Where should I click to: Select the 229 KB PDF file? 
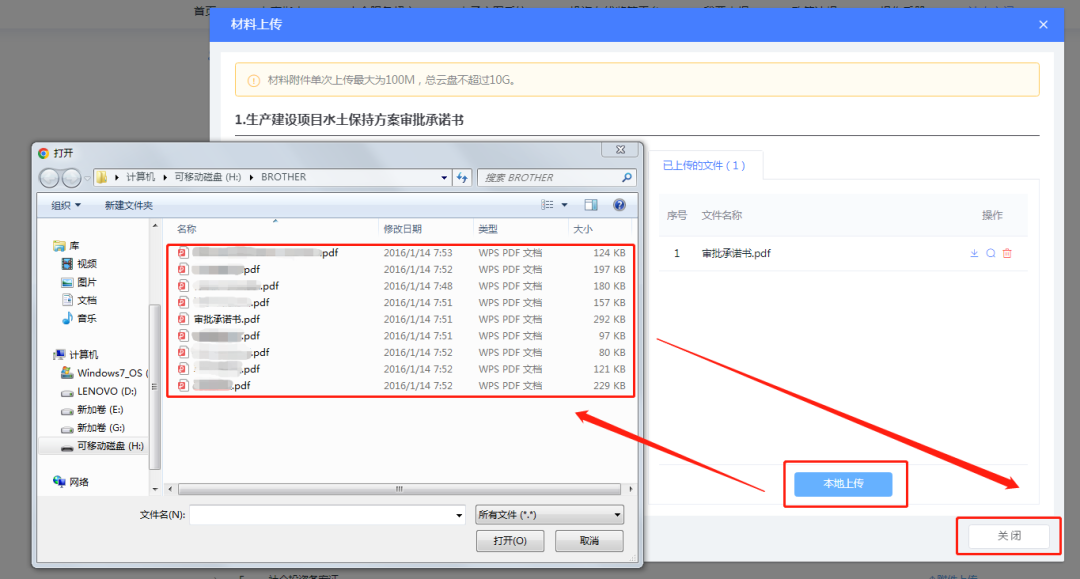click(x=401, y=386)
